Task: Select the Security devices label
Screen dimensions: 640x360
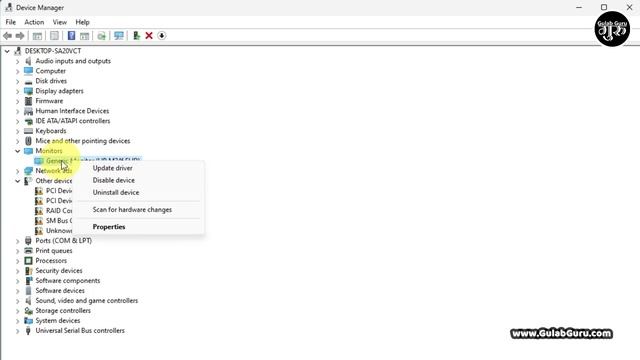Action: (59, 271)
